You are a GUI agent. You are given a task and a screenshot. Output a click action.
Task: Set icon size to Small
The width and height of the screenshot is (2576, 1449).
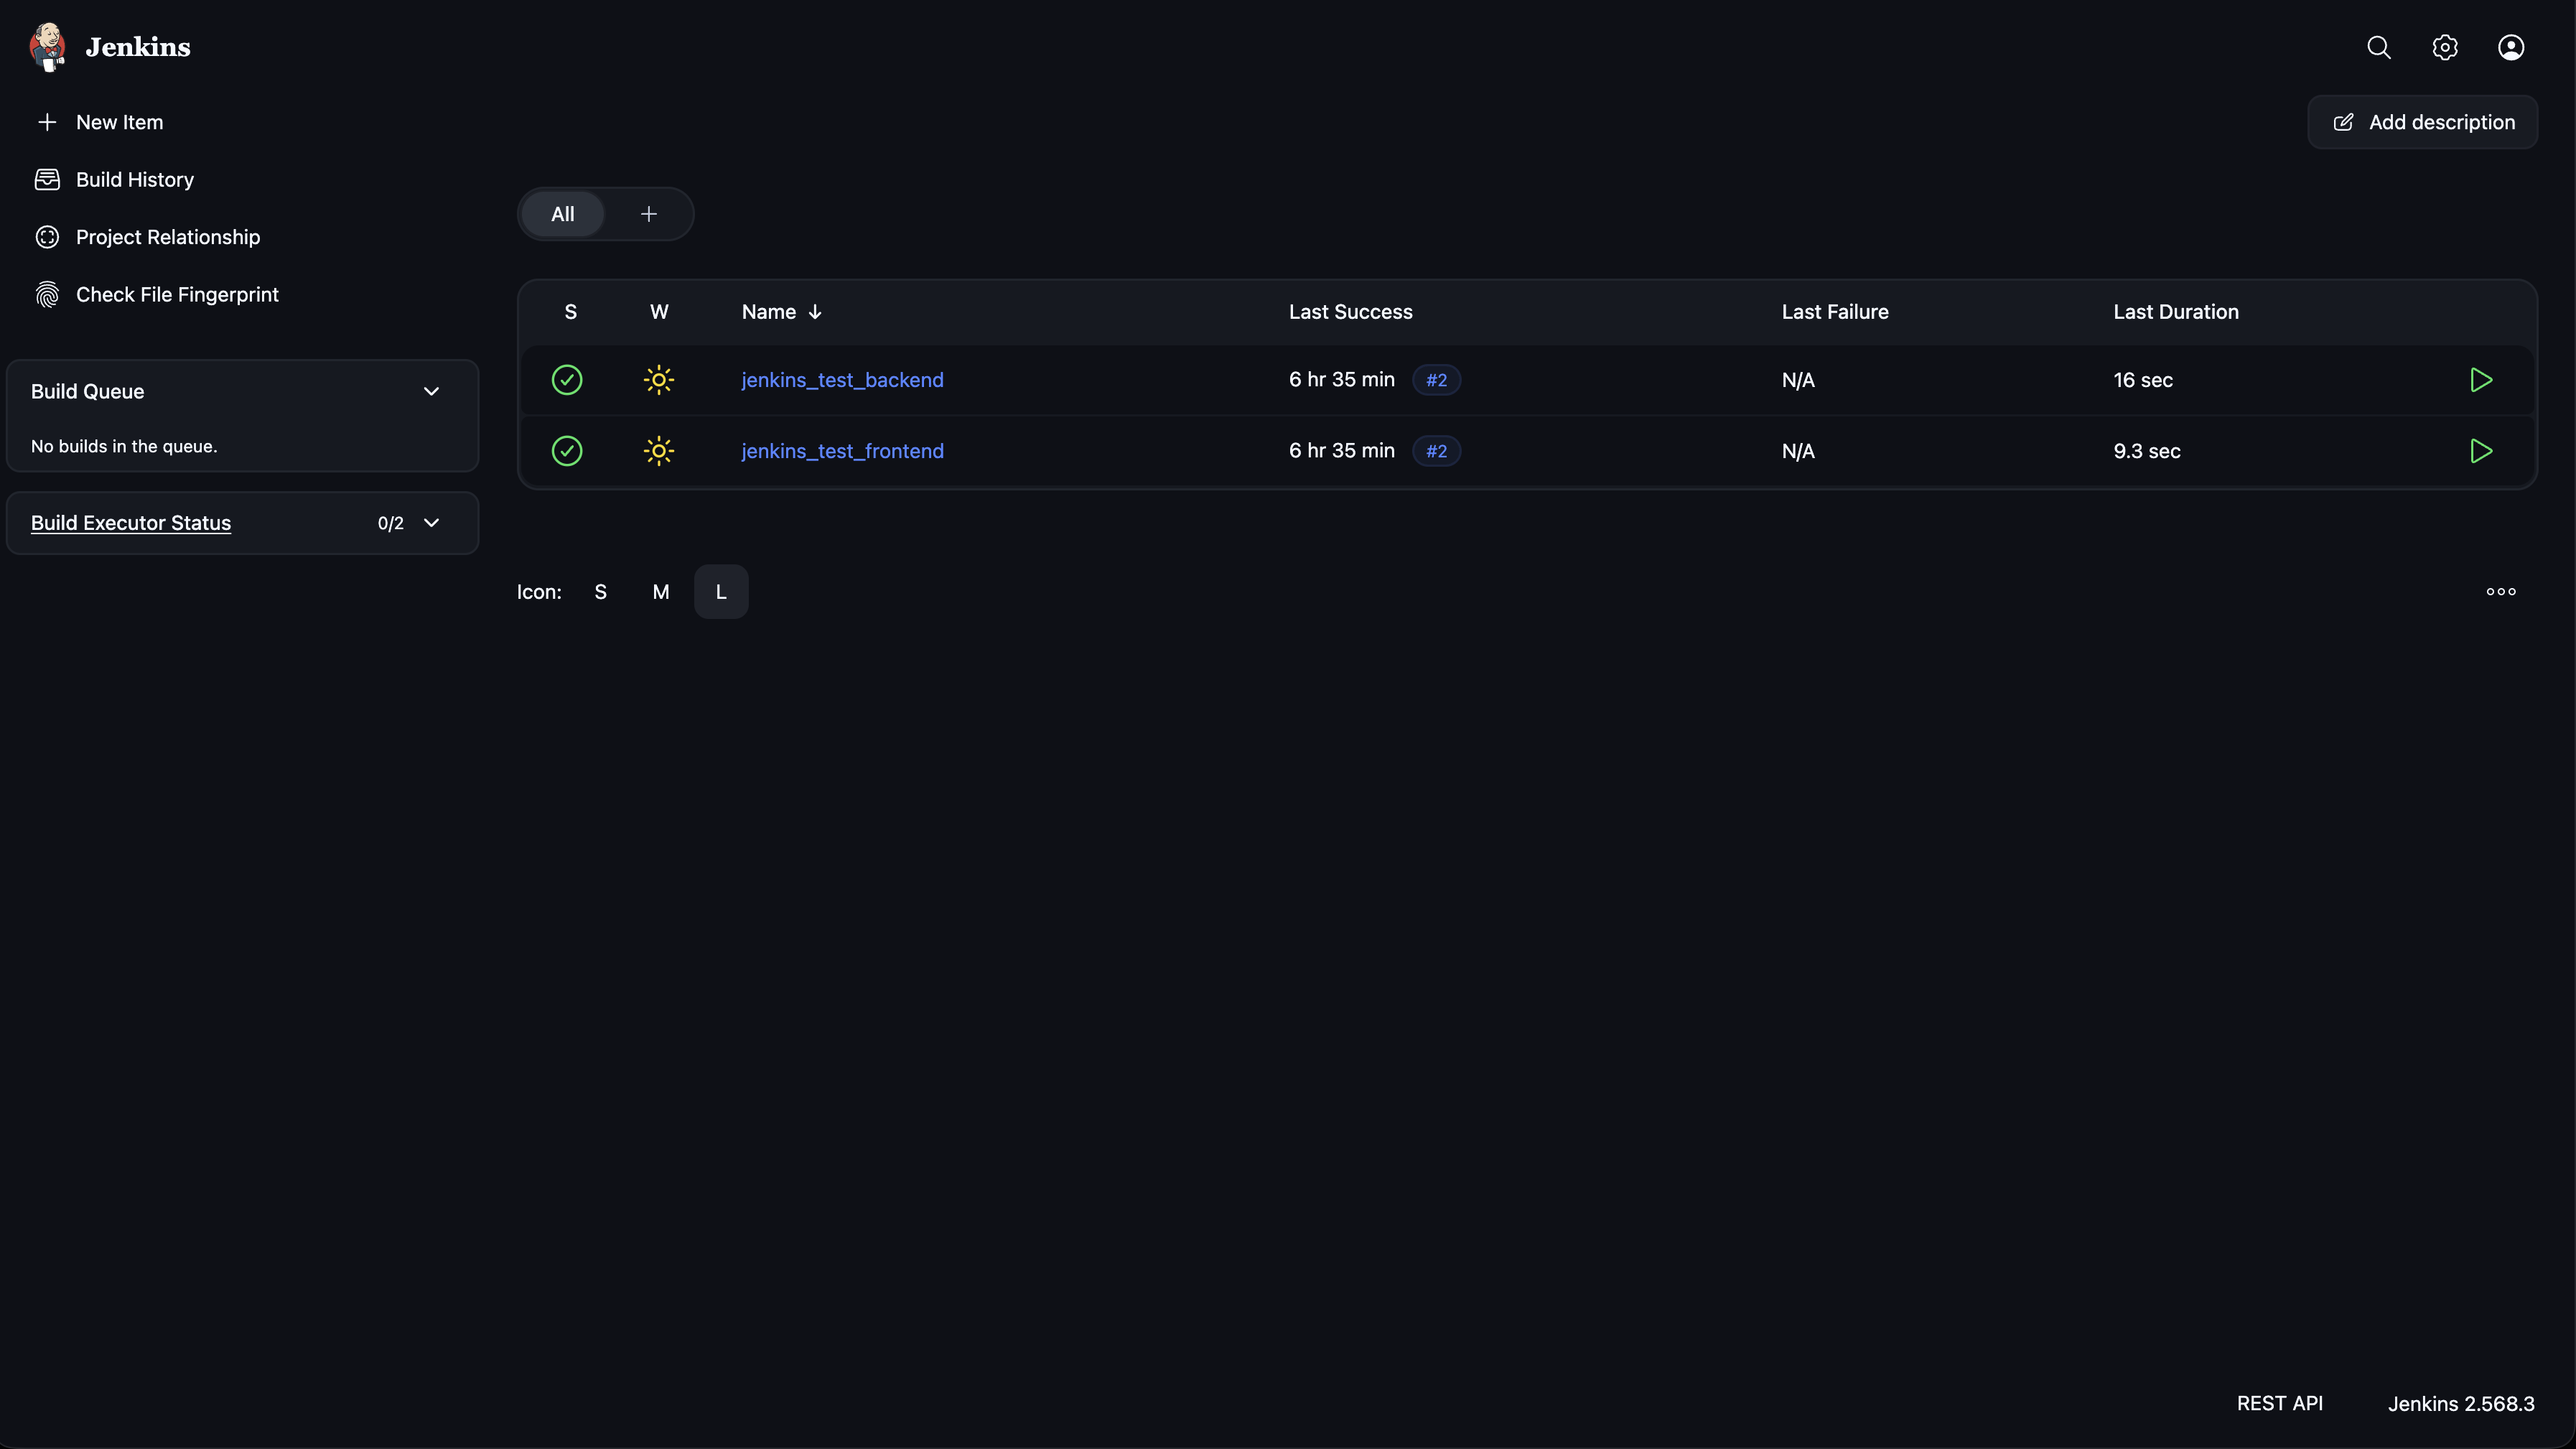(x=601, y=592)
